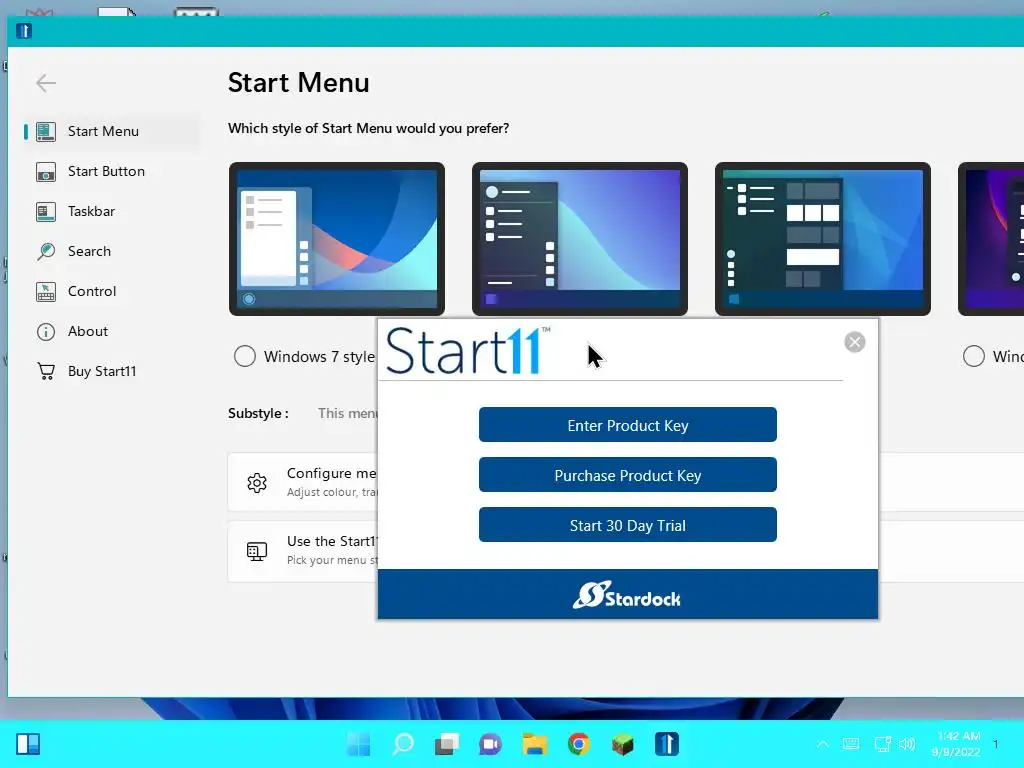Open the Start Button settings page
Screen dimensions: 1024x768
point(112,171)
